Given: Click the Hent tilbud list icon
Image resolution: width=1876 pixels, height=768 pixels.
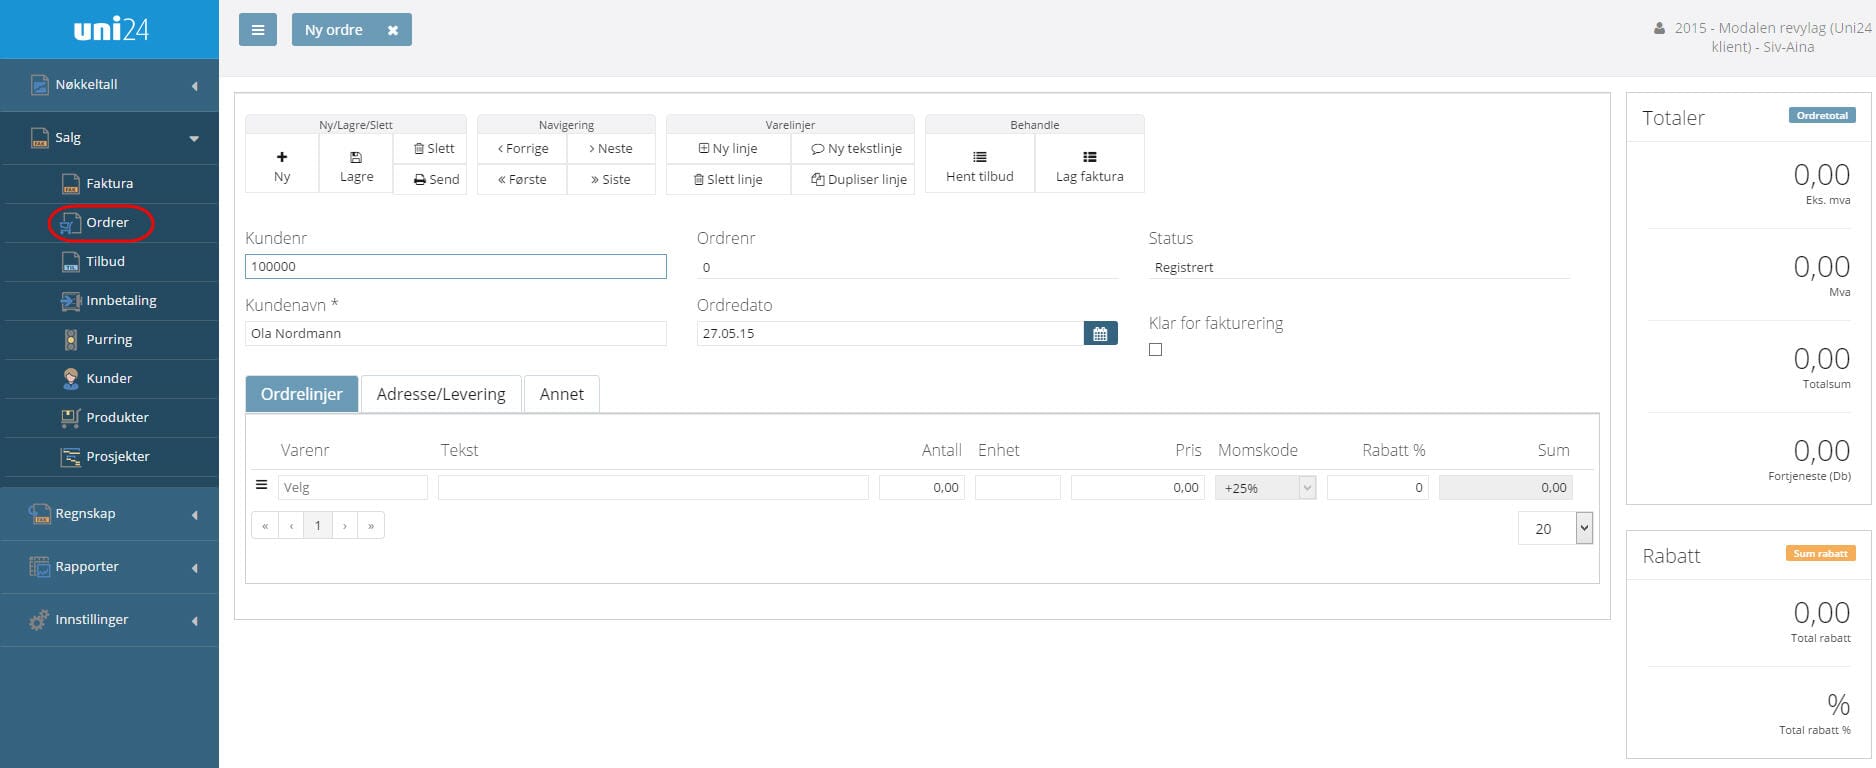Looking at the screenshot, I should (x=979, y=157).
